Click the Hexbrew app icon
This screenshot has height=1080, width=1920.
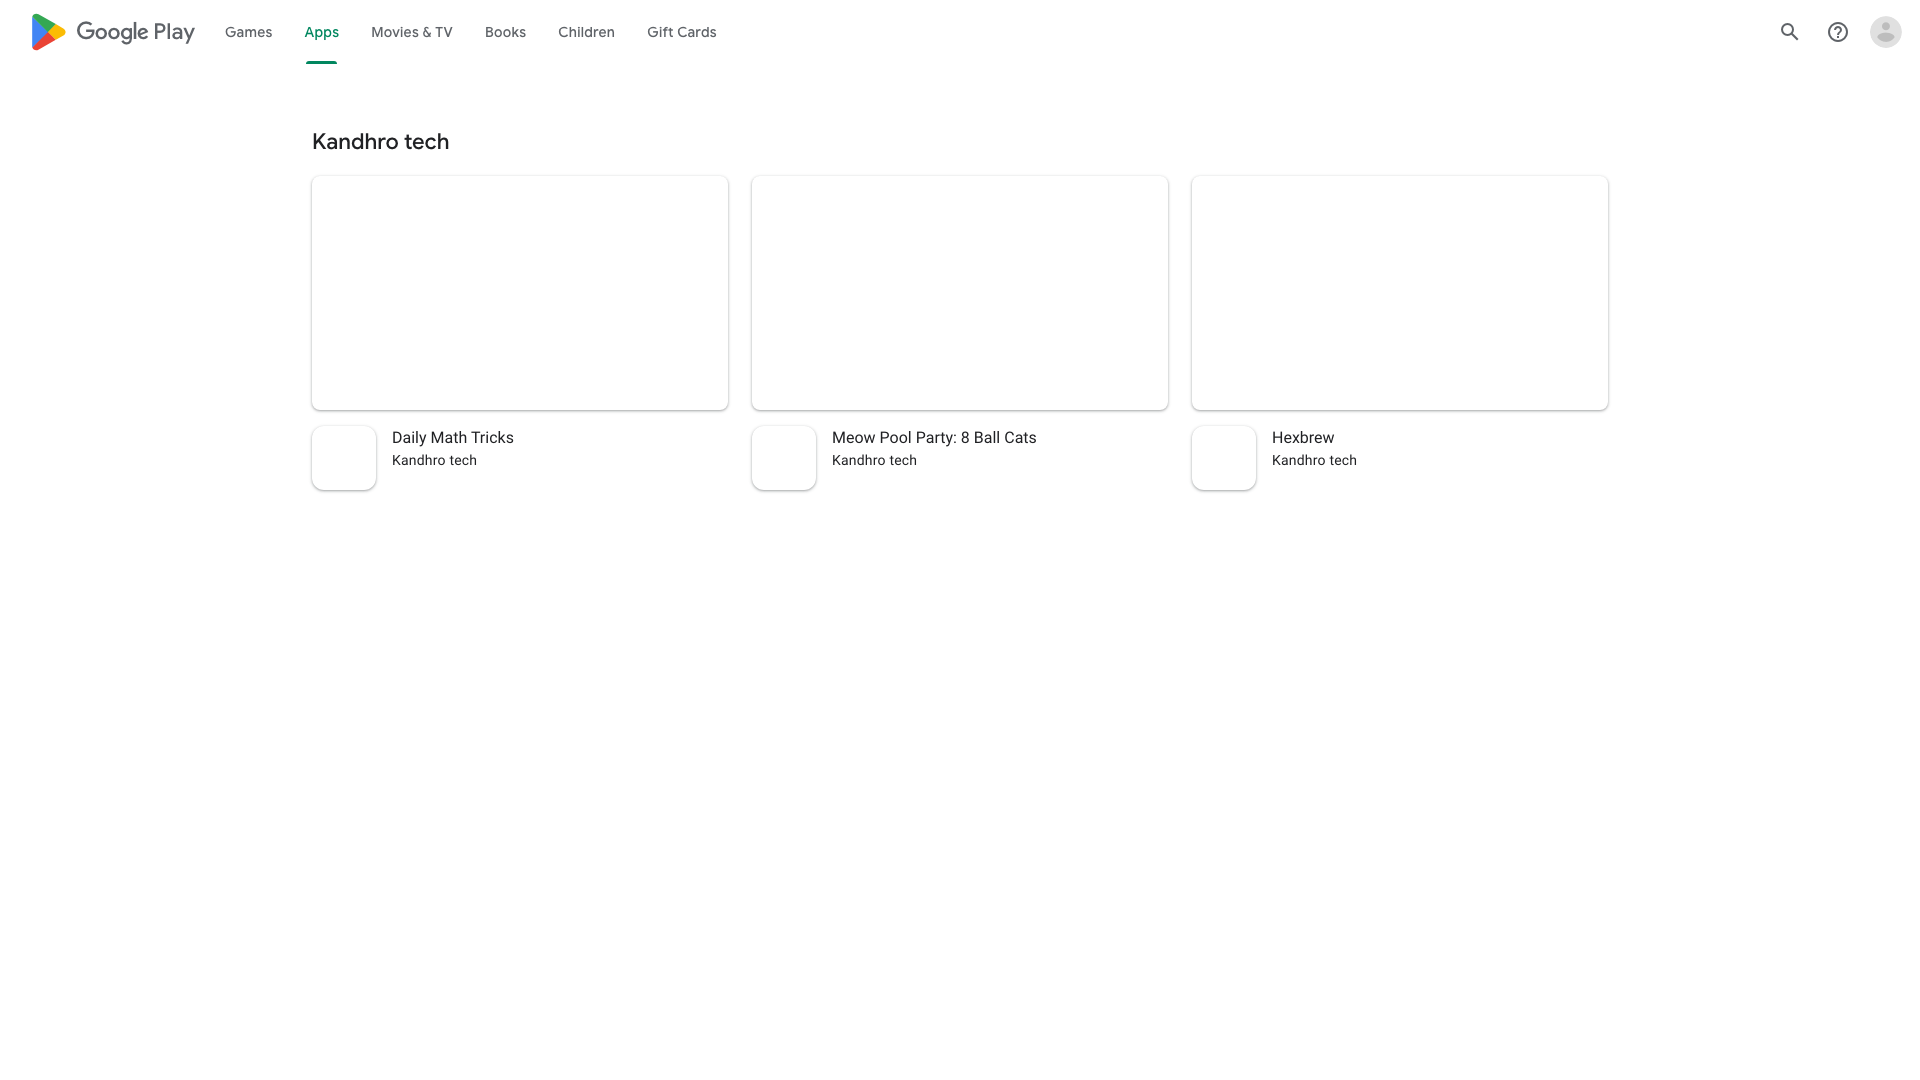pyautogui.click(x=1224, y=458)
